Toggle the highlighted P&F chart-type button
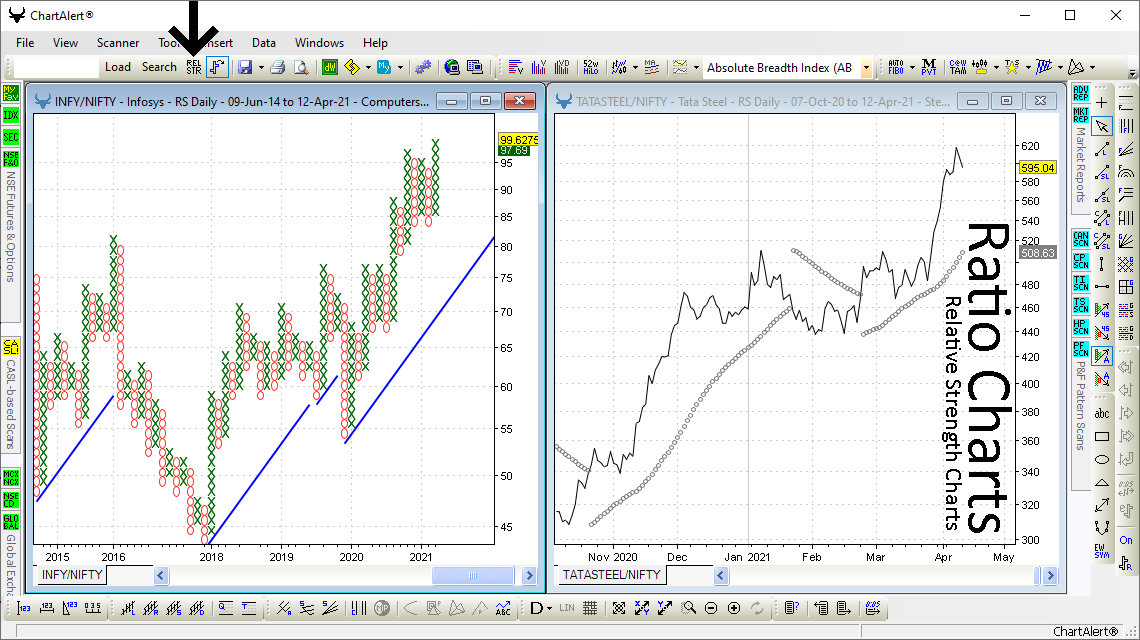This screenshot has height=640, width=1140. 217,67
